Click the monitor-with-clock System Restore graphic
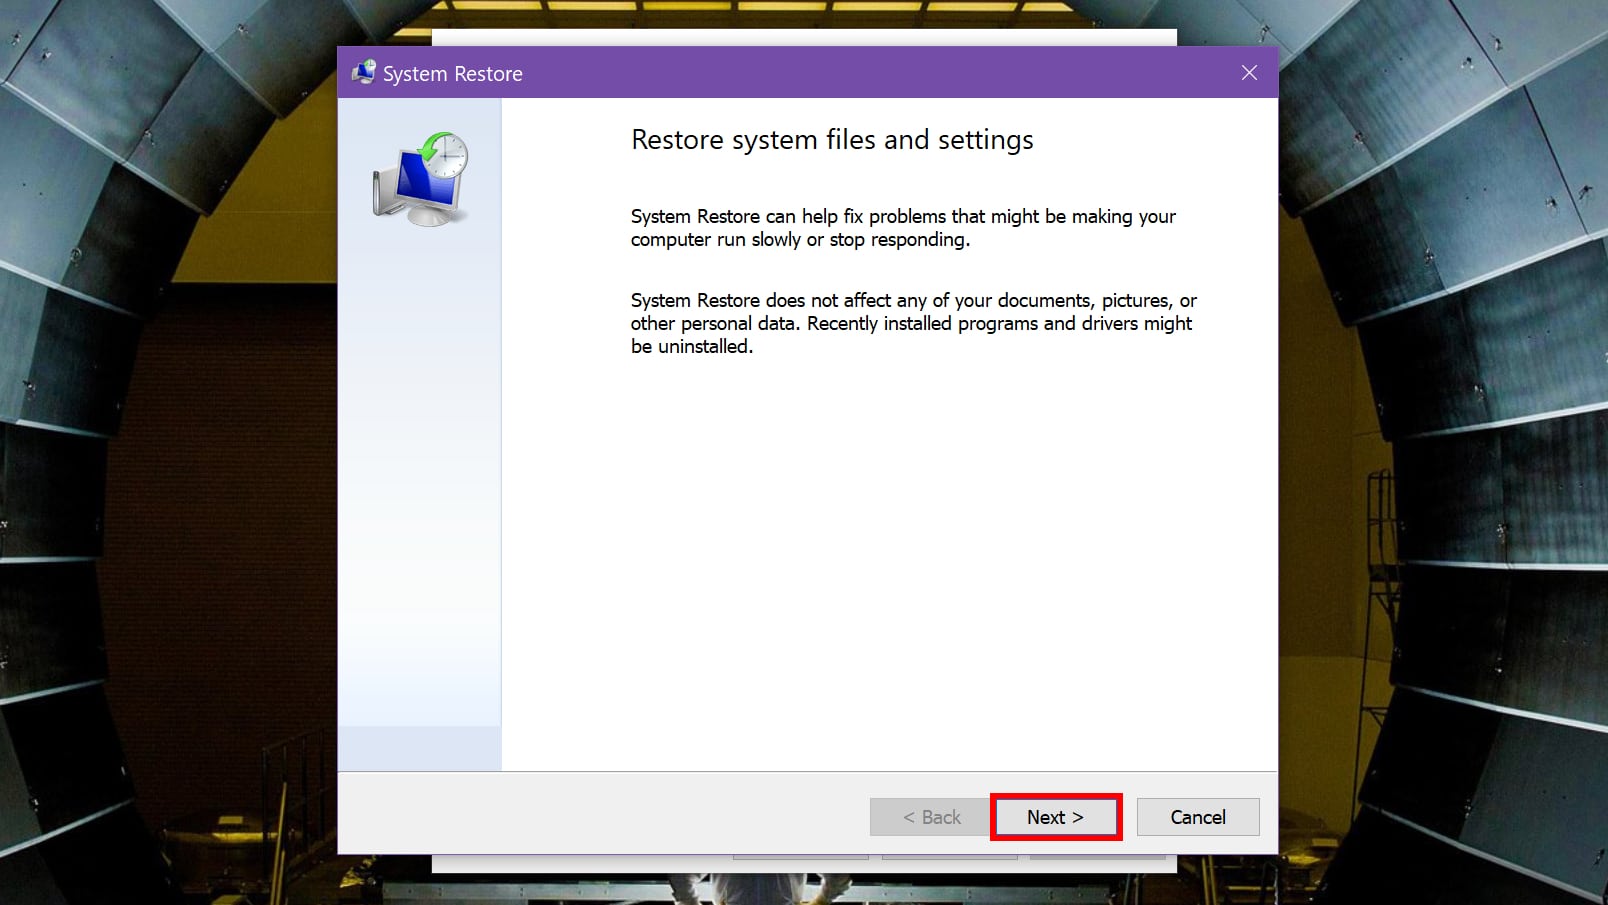1608x905 pixels. click(421, 180)
